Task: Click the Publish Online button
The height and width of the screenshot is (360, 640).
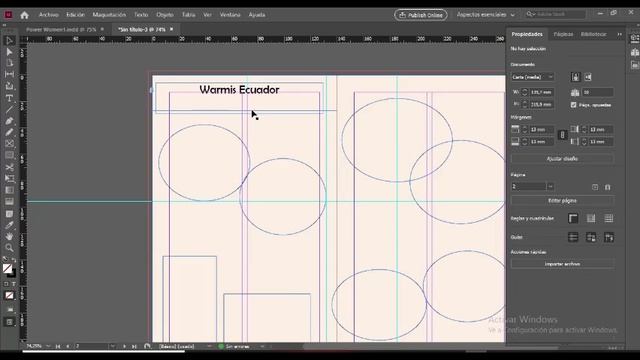Action: coord(420,15)
